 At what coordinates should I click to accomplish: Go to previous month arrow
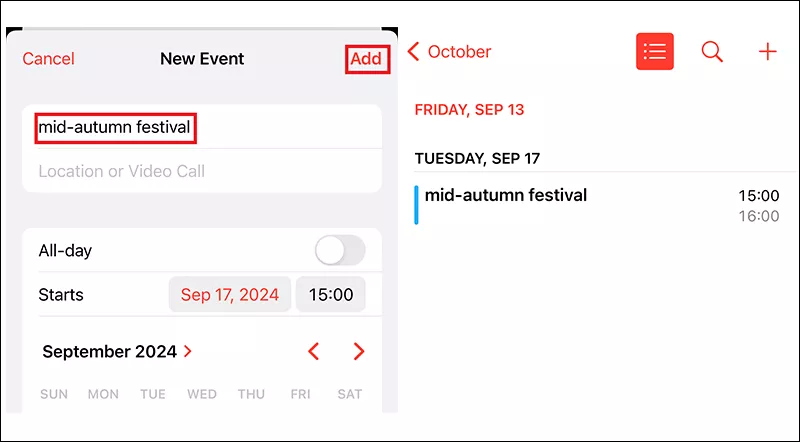tap(314, 351)
